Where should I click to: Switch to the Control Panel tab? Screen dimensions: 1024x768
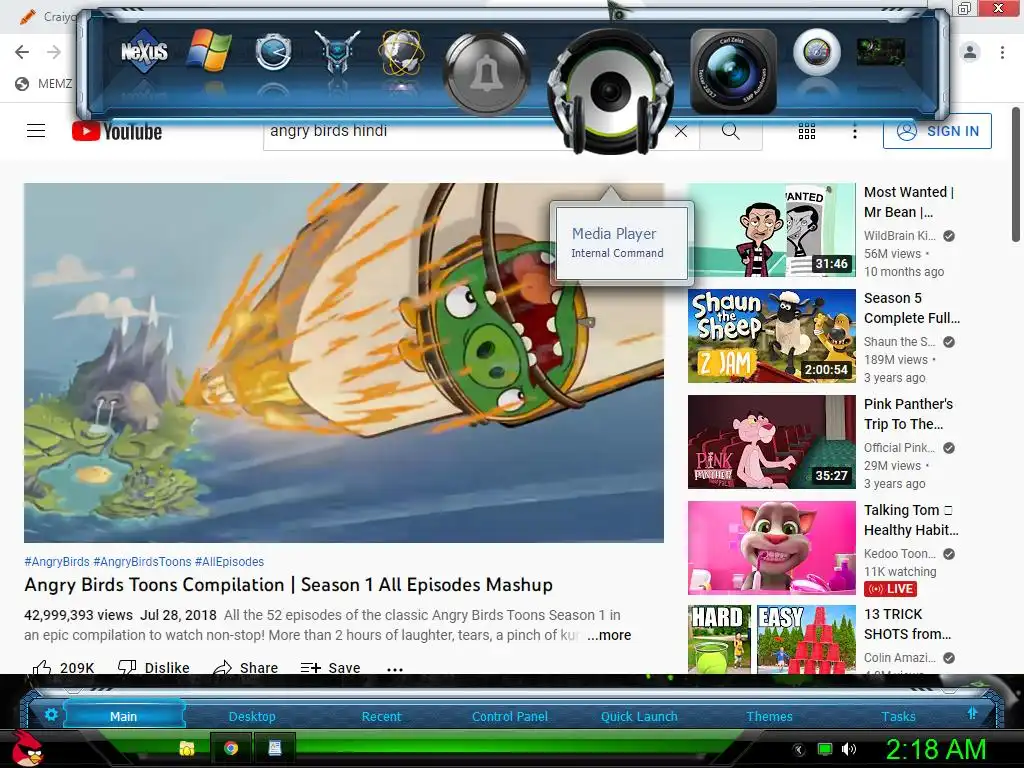(x=509, y=716)
